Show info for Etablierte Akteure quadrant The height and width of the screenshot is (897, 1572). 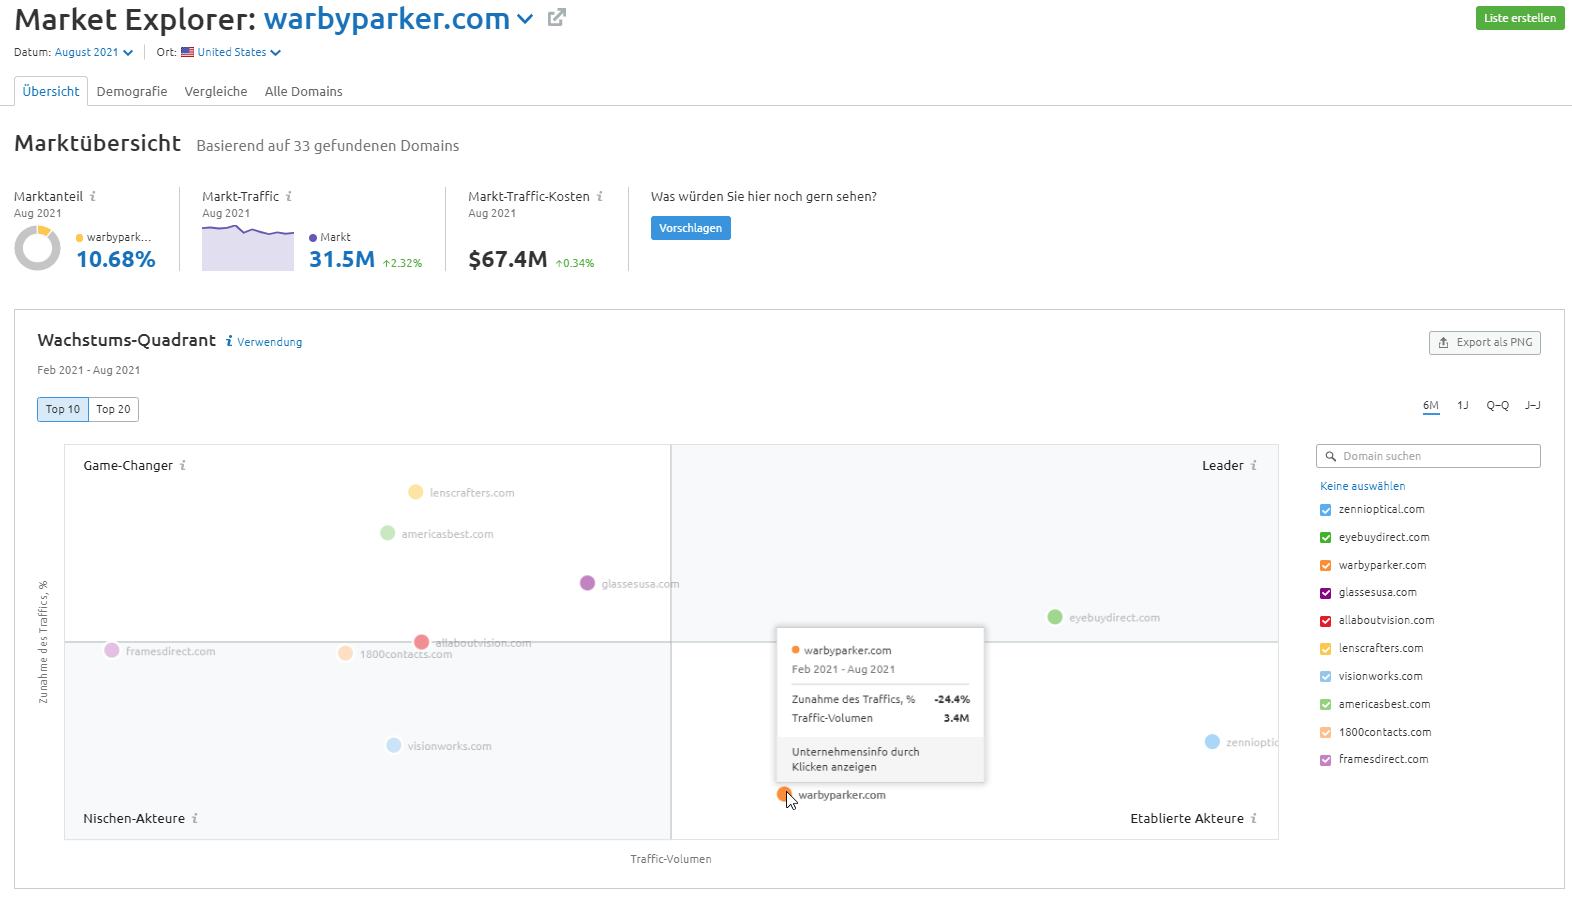coord(1254,818)
